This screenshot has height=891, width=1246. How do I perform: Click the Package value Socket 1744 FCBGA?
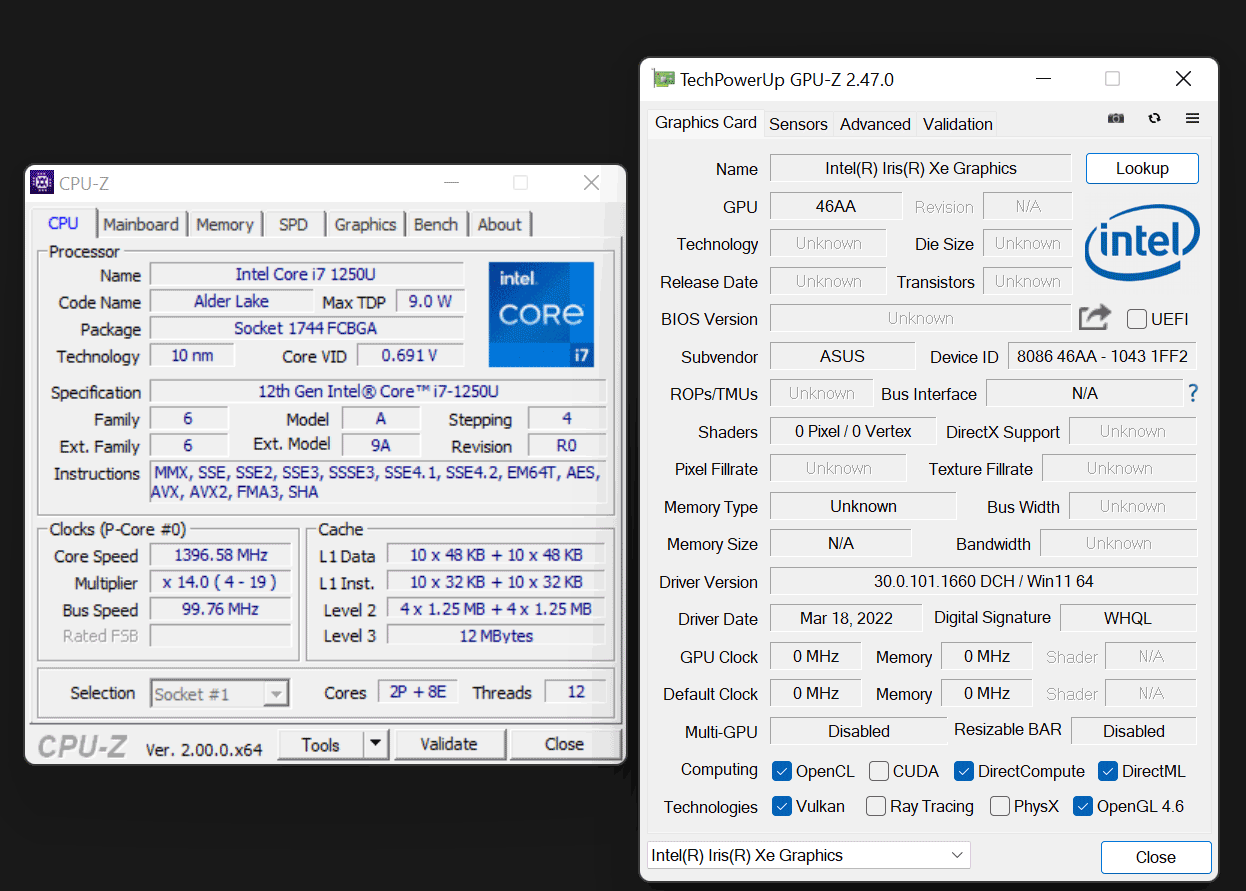307,328
